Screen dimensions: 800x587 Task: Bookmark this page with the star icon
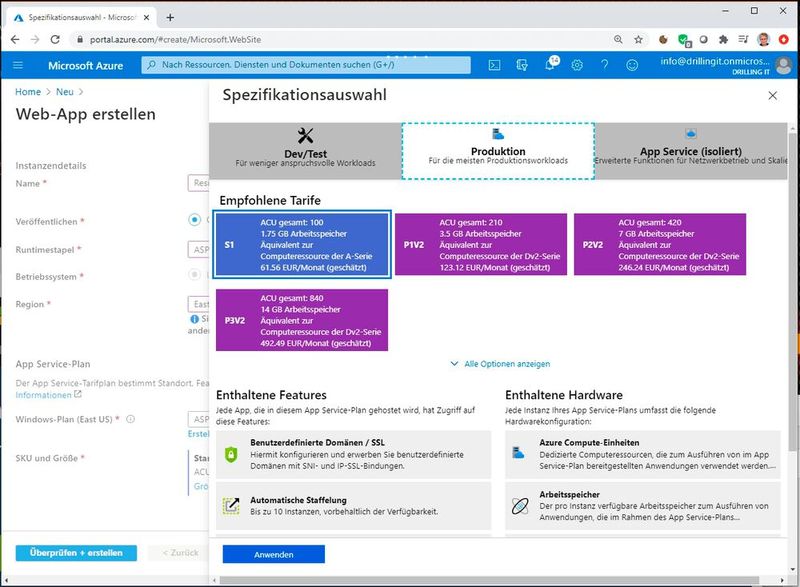638,39
